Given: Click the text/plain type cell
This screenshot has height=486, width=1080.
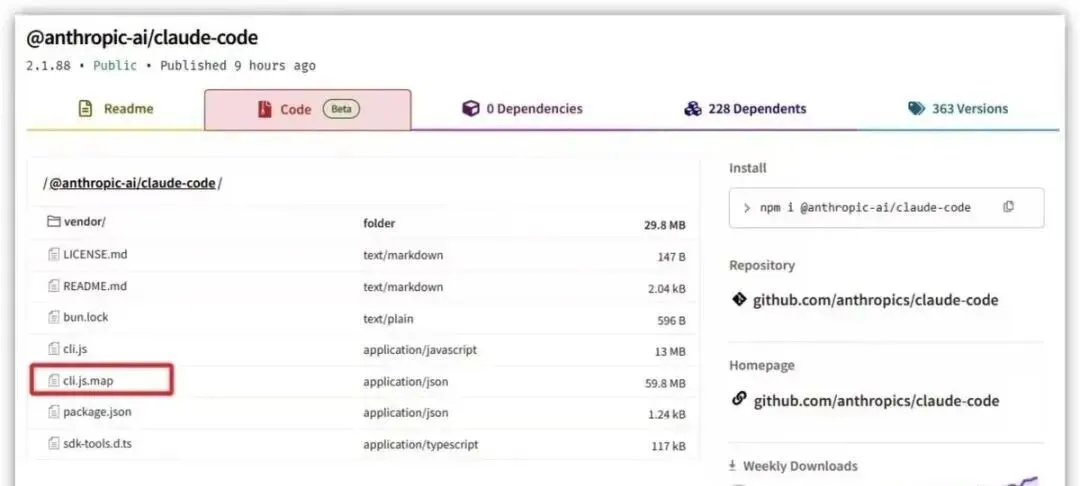Looking at the screenshot, I should [x=388, y=319].
